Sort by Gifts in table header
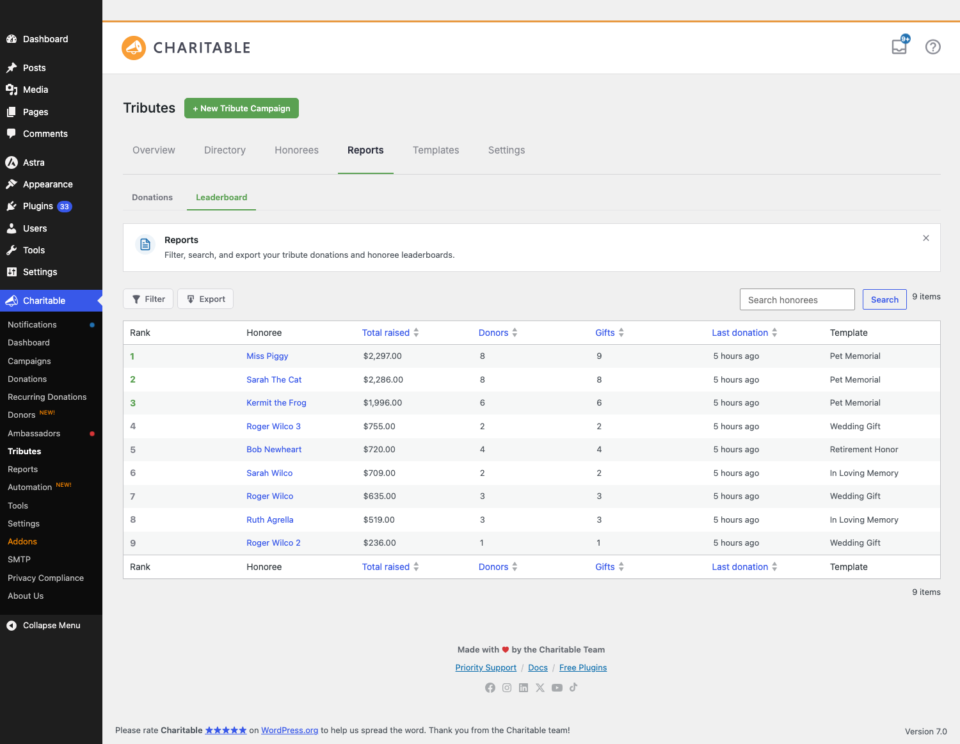 609,333
